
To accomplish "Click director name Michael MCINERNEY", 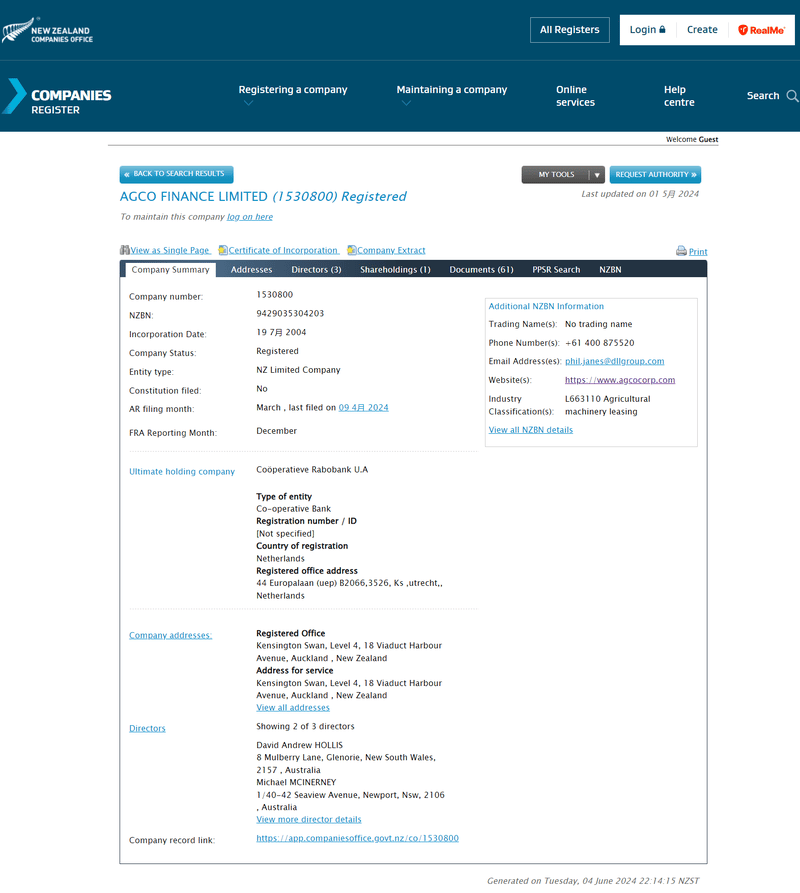I will (296, 783).
